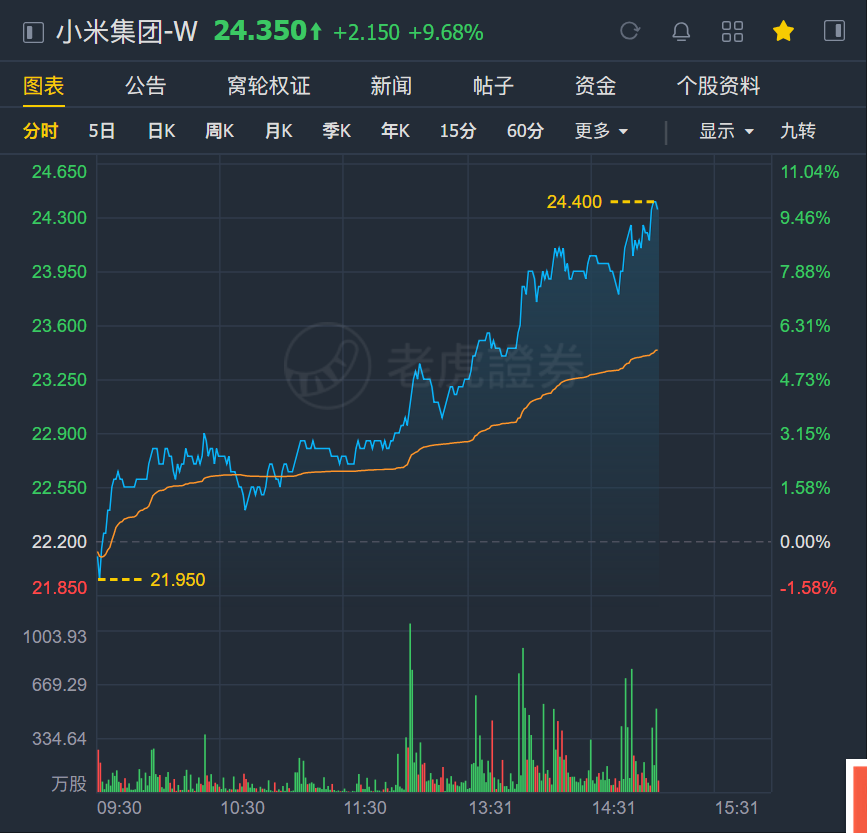Open the 个股资料 tab
This screenshot has height=833, width=867.
(718, 86)
